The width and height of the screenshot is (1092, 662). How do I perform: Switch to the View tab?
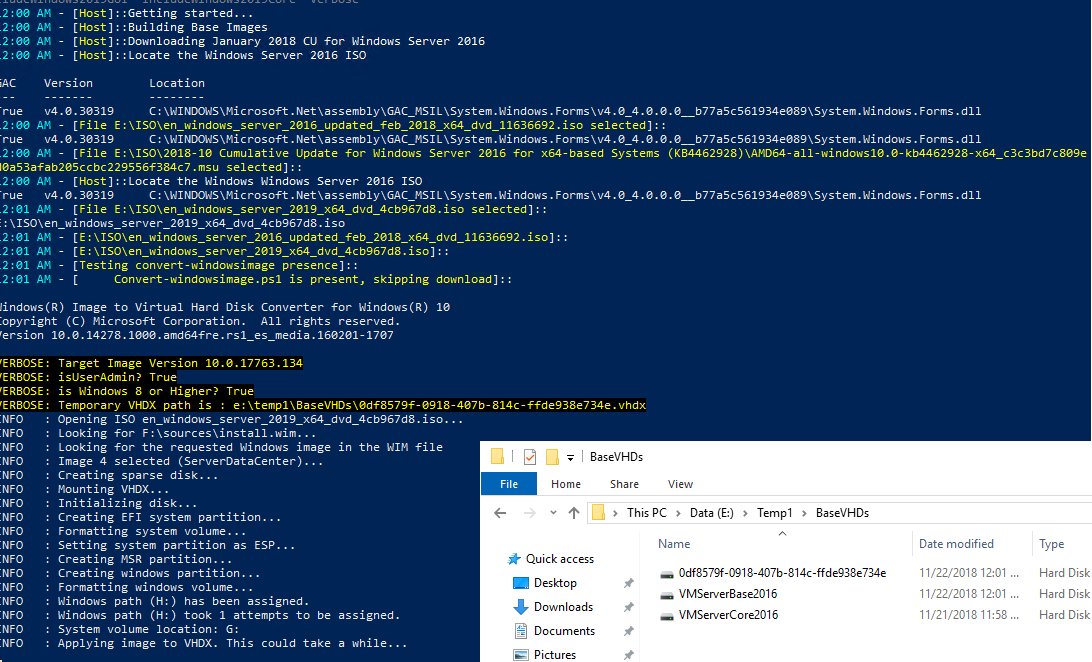[x=681, y=483]
